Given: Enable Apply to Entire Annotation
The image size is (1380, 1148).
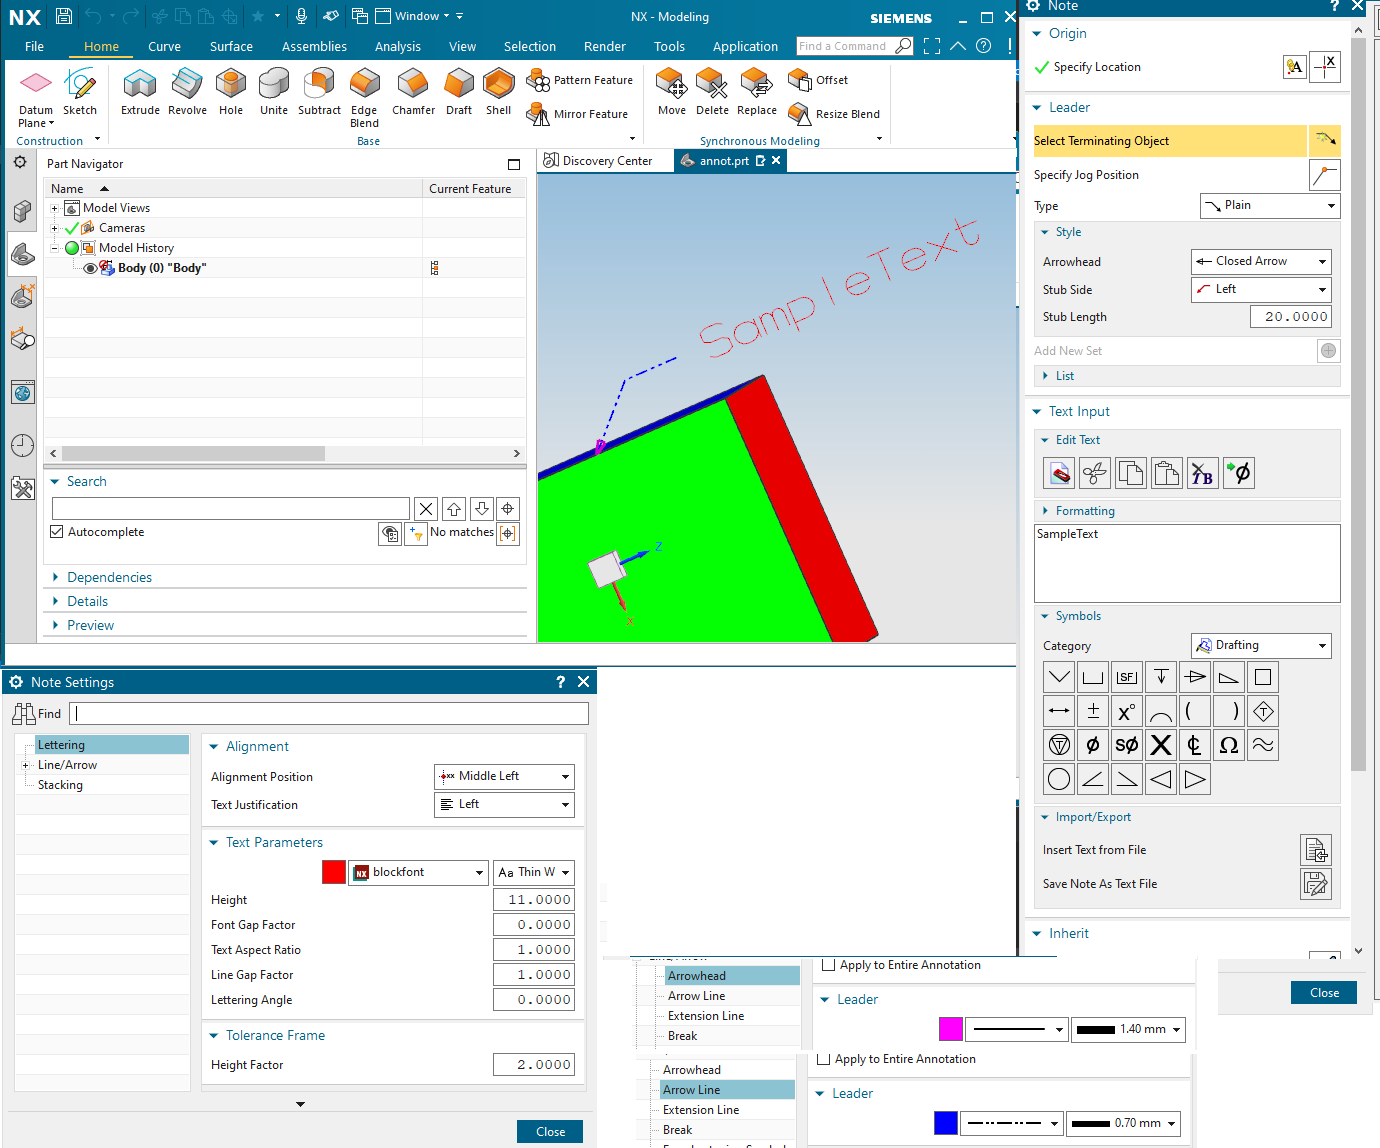Looking at the screenshot, I should tap(829, 965).
